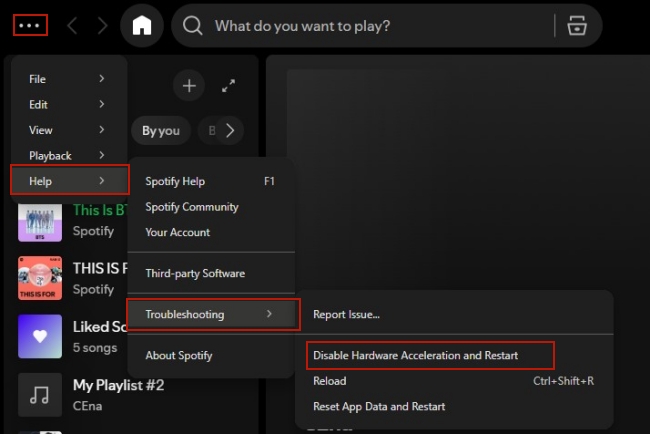This screenshot has height=434, width=650.
Task: Click the 5 songs label
Action: click(x=95, y=347)
